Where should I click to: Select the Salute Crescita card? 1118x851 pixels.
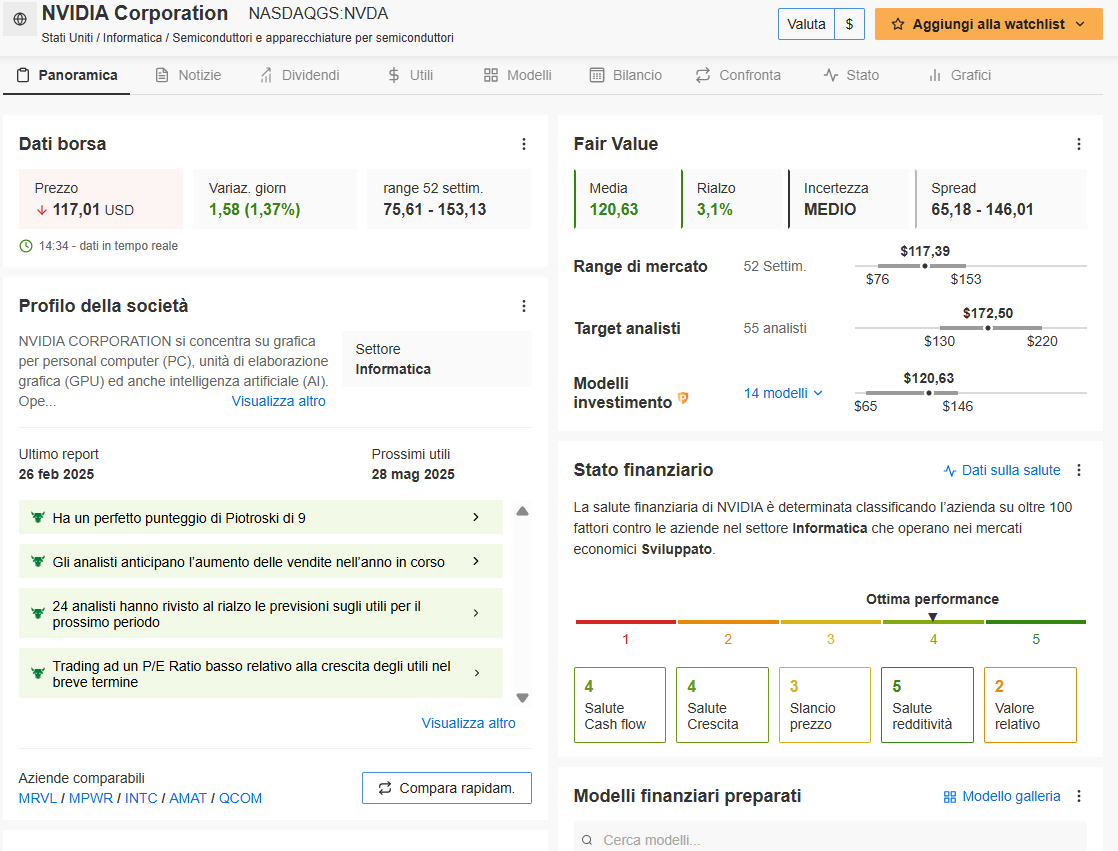tap(722, 705)
